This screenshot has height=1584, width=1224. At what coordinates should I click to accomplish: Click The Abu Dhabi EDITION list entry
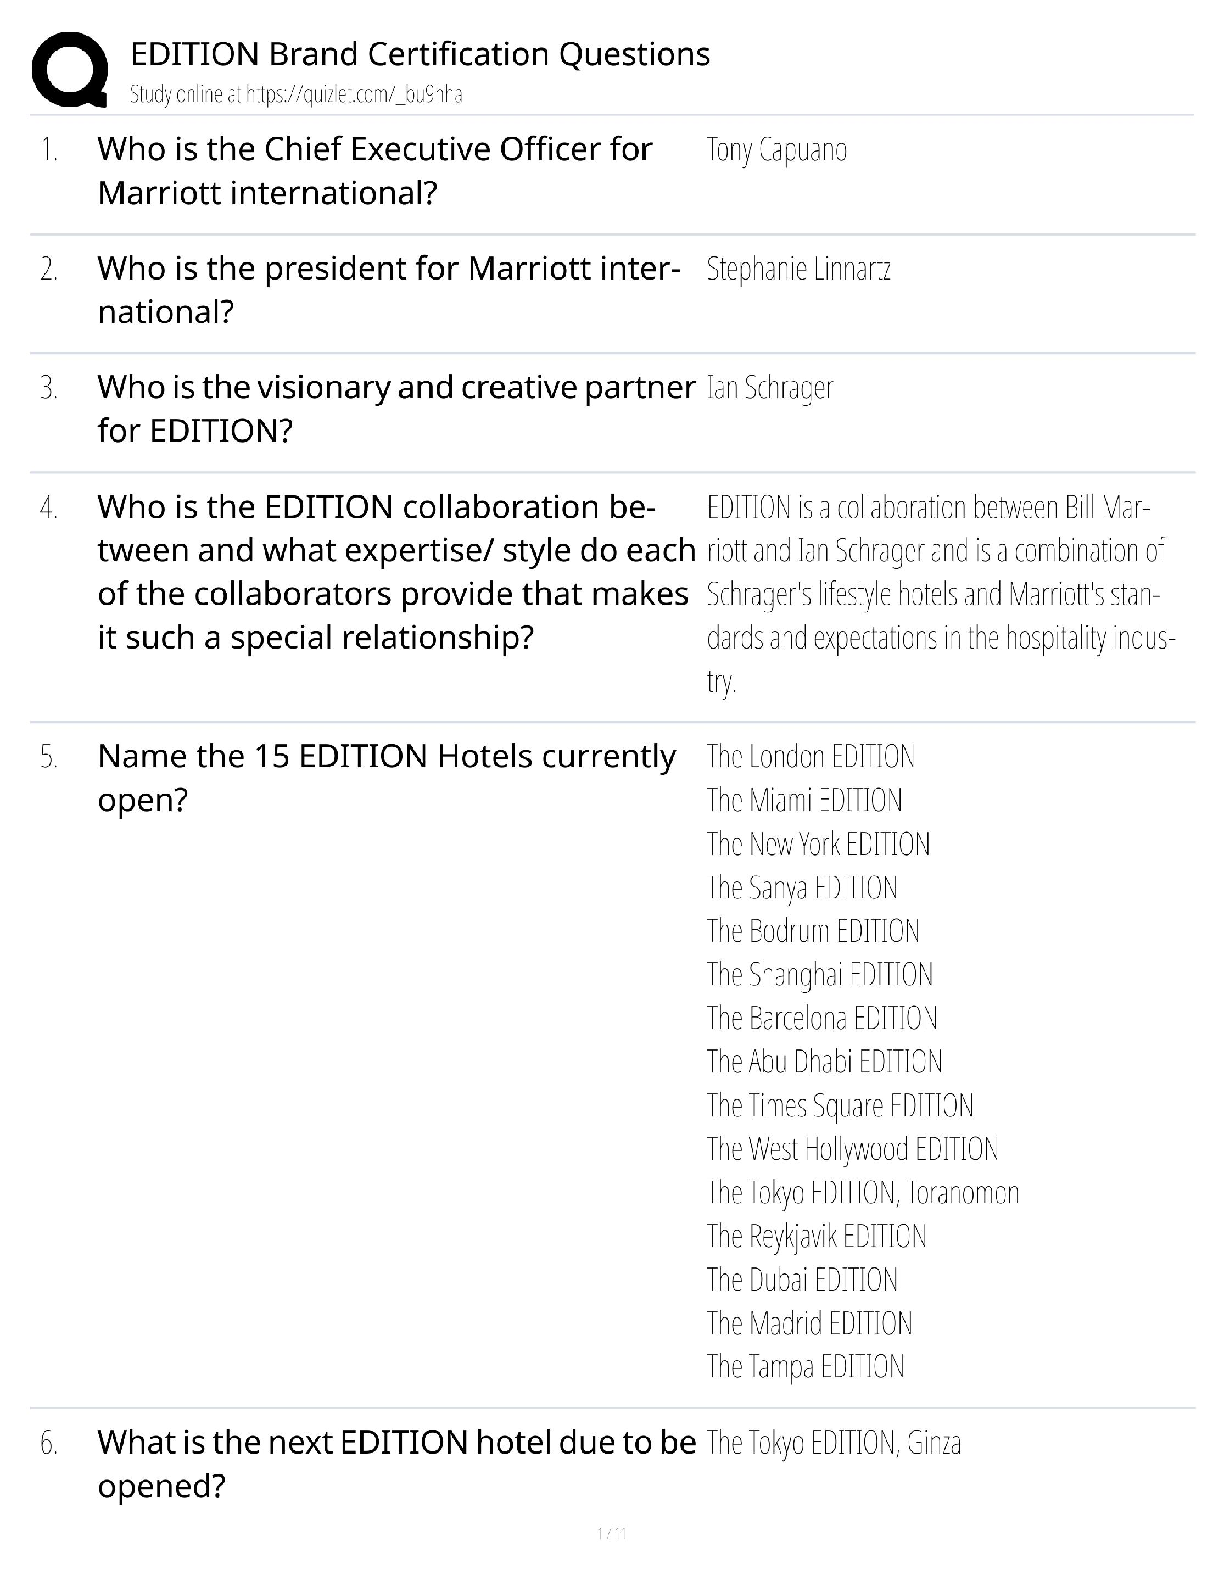click(x=824, y=1061)
